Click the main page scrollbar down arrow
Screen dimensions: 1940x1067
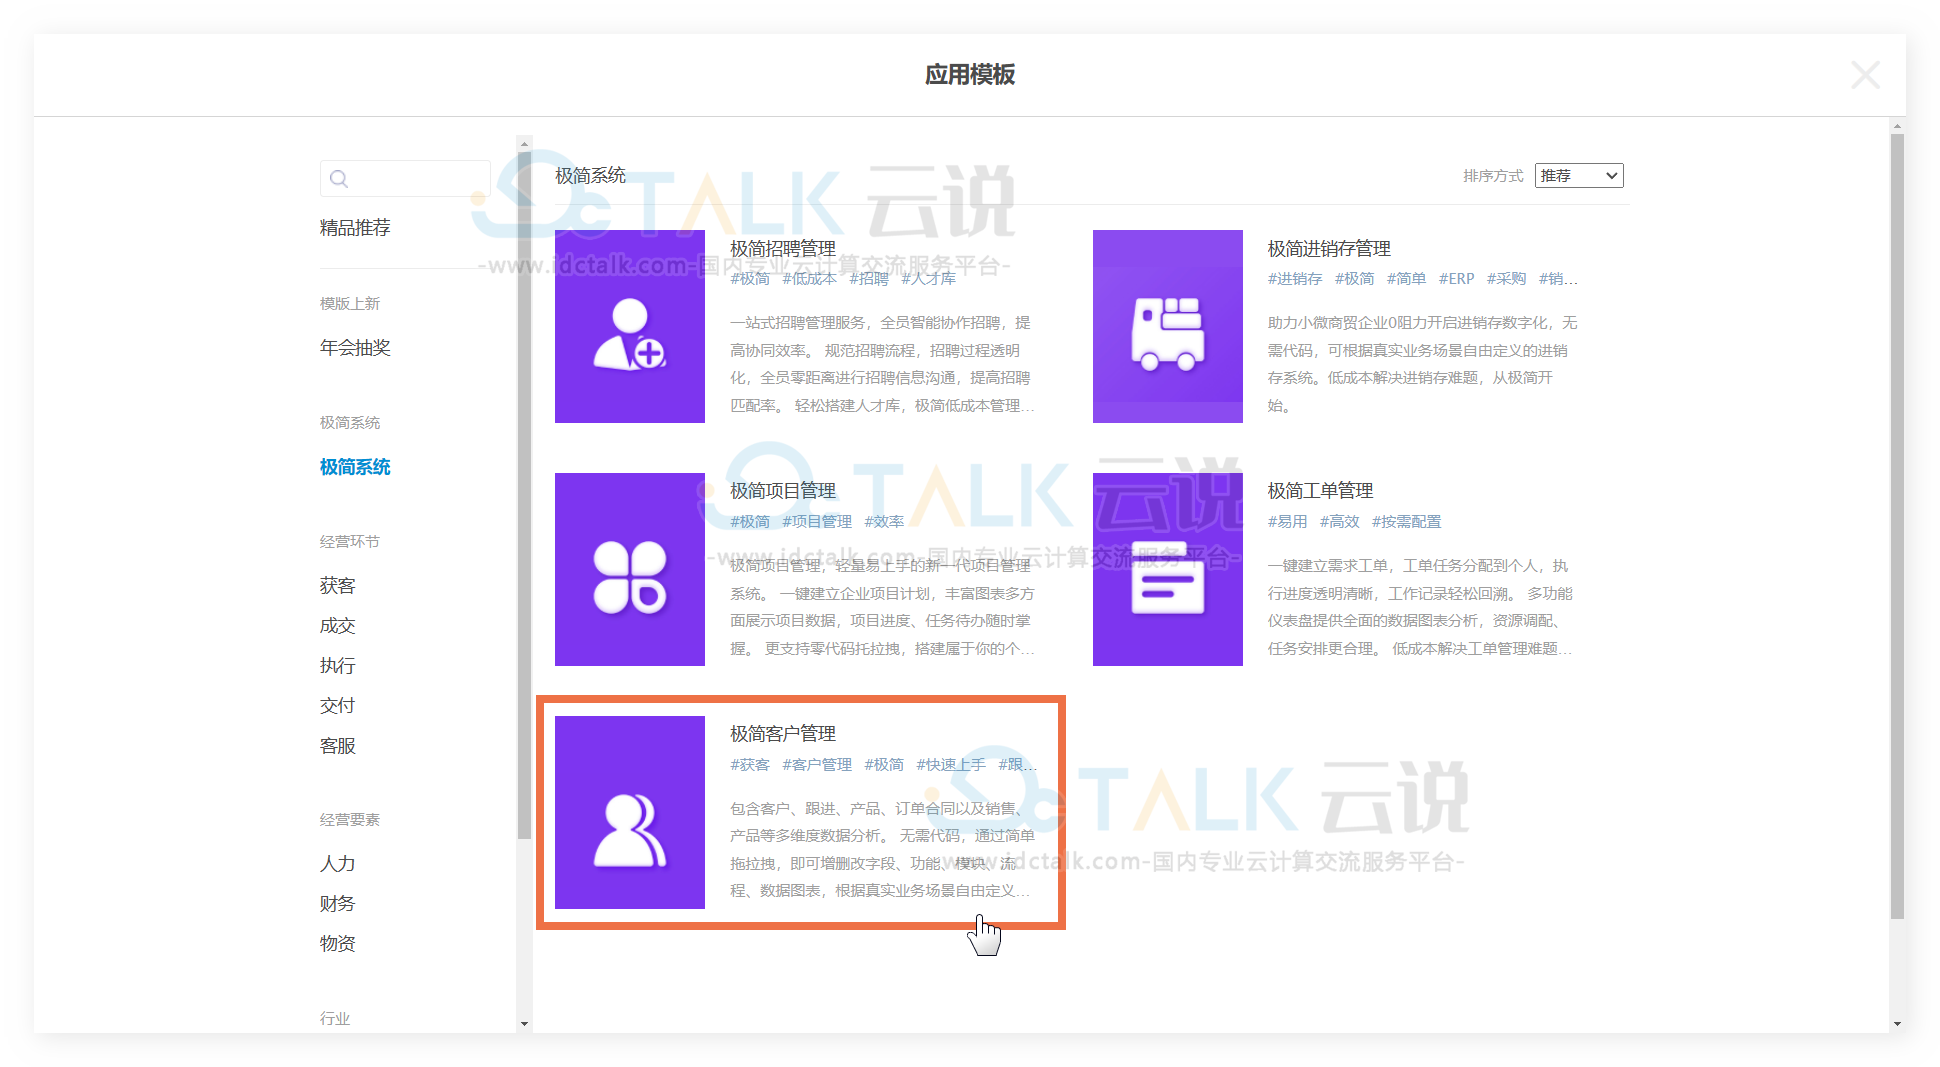click(x=1897, y=1024)
